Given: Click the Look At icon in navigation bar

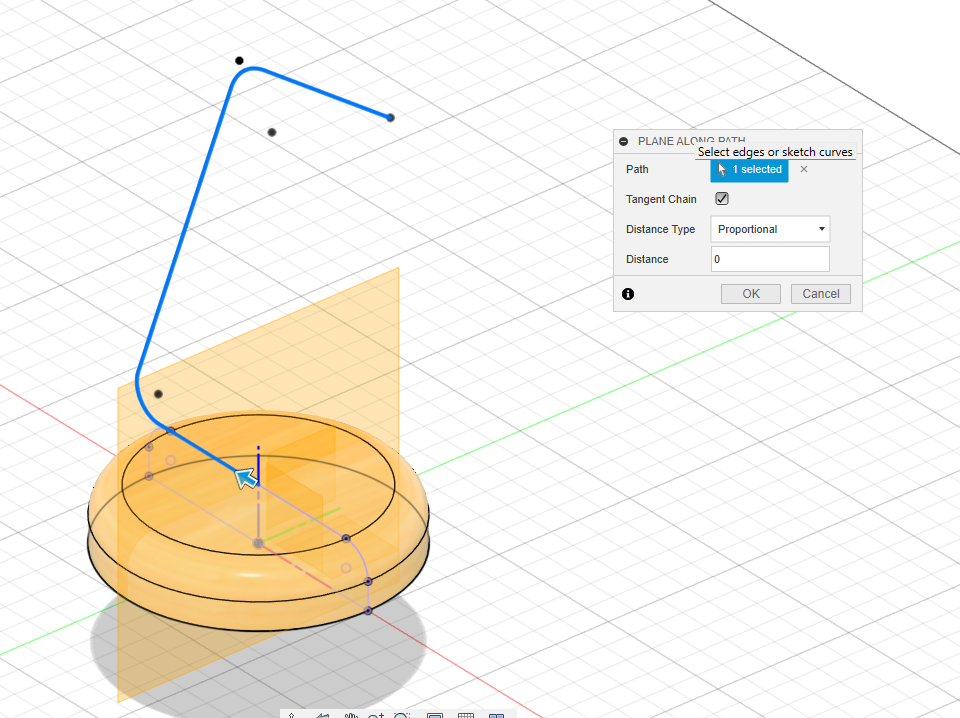Looking at the screenshot, I should [322, 716].
